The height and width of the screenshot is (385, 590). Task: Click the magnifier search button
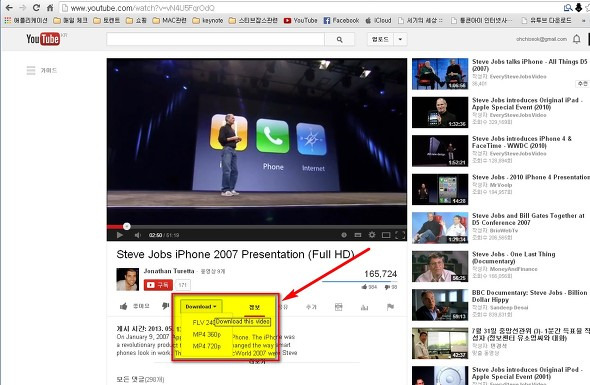click(339, 39)
